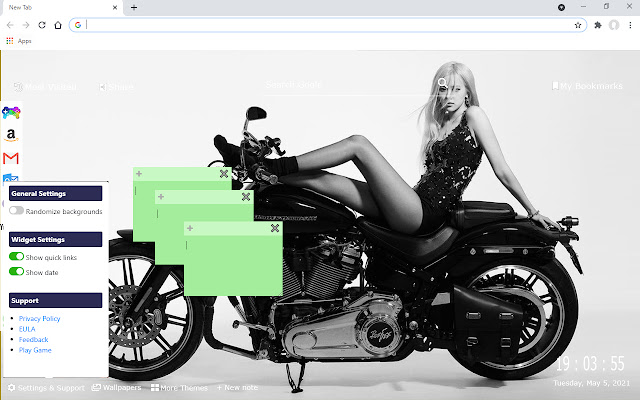Add note using front note's plus
Screen dimensions: 640x400
coord(190,228)
